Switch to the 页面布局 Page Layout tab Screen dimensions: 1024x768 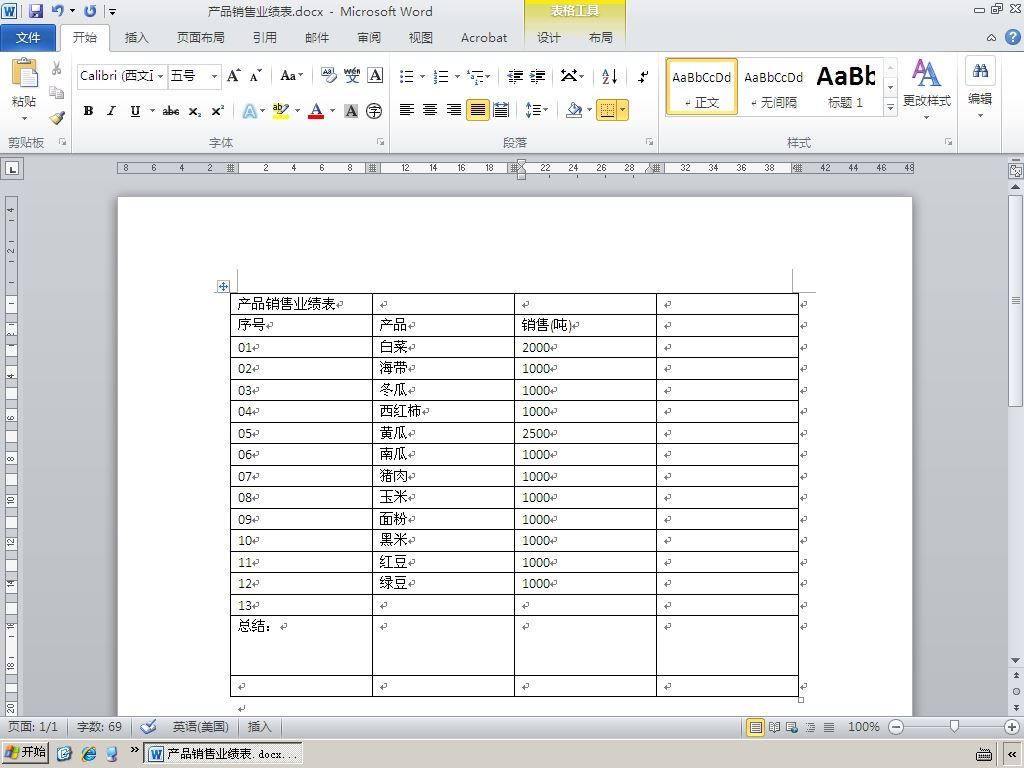(x=200, y=38)
